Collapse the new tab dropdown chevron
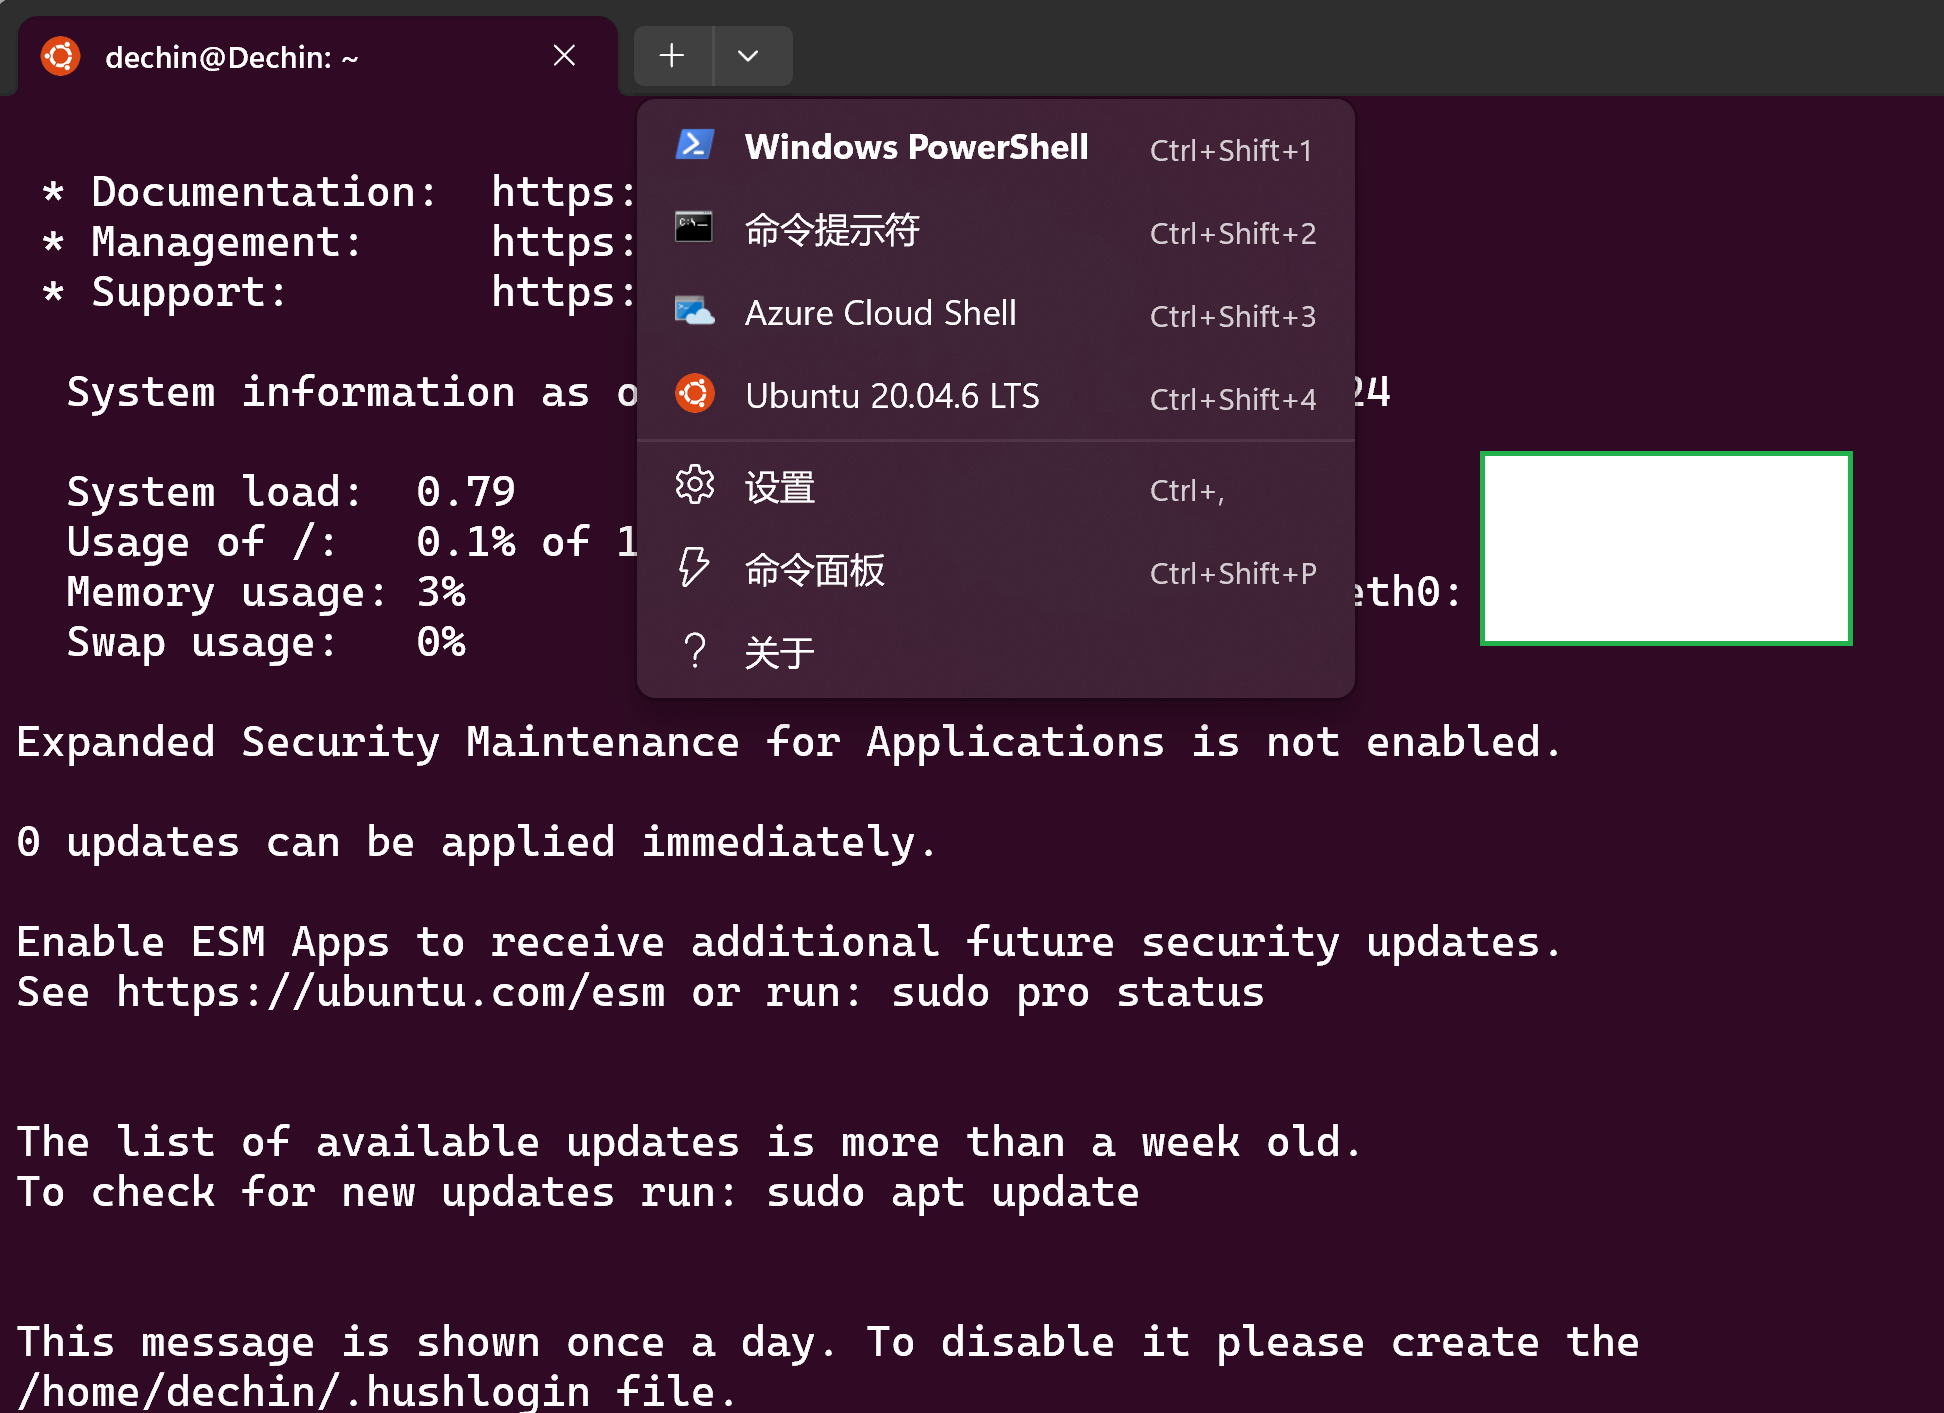The height and width of the screenshot is (1413, 1944). click(x=748, y=56)
